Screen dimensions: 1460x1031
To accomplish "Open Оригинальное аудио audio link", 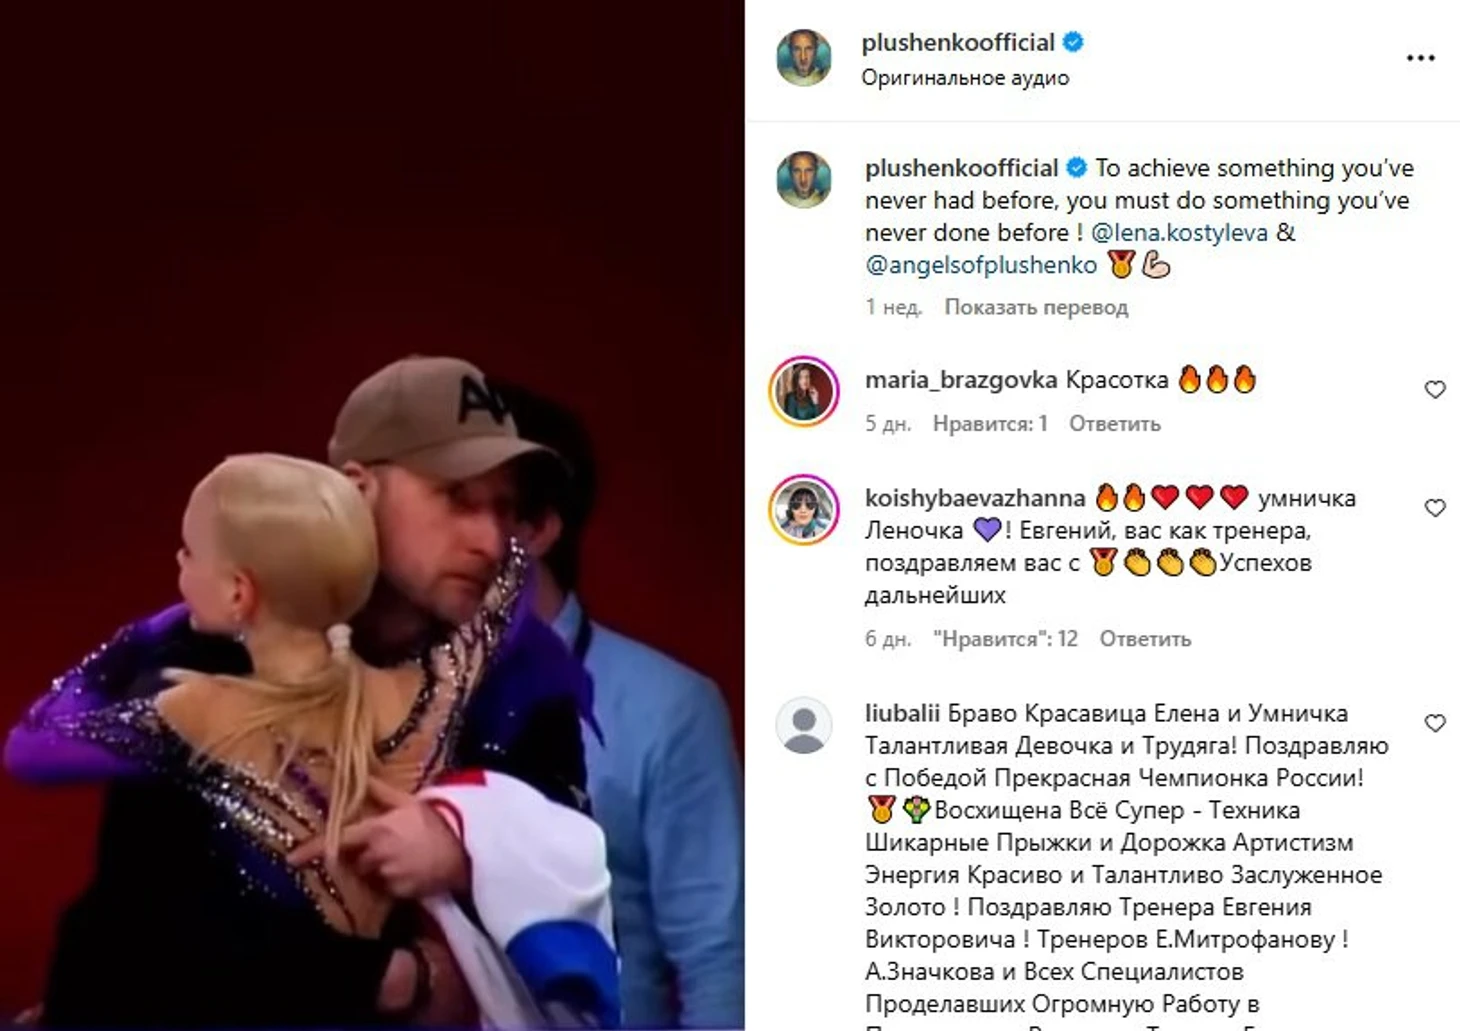I will coord(965,78).
